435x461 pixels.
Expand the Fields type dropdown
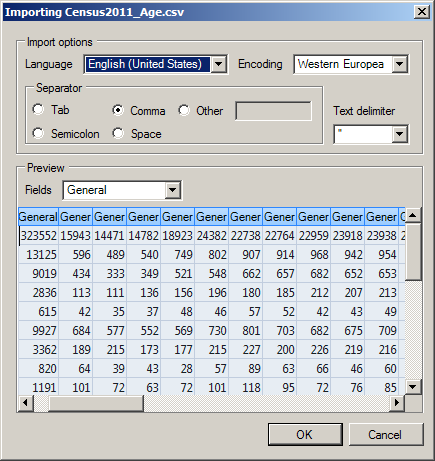tap(173, 190)
